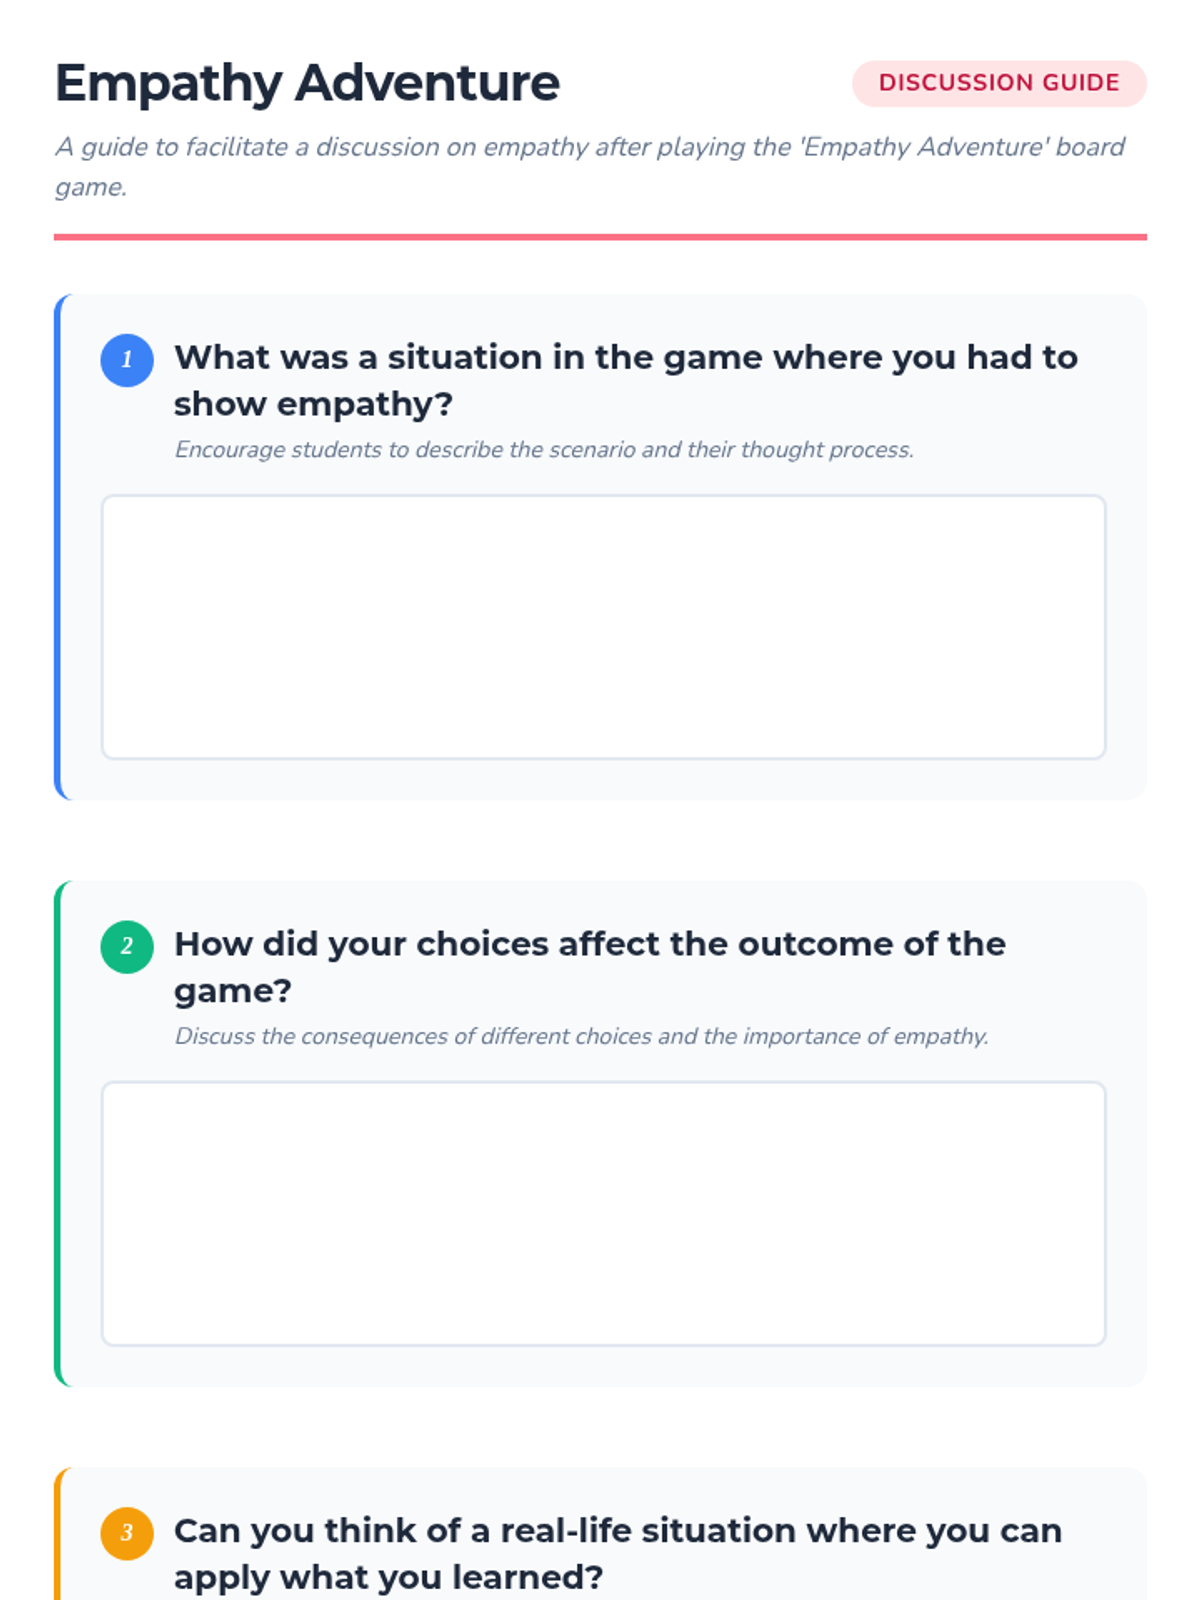Click the blue left border of card 1
1200x1600 pixels.
point(58,547)
